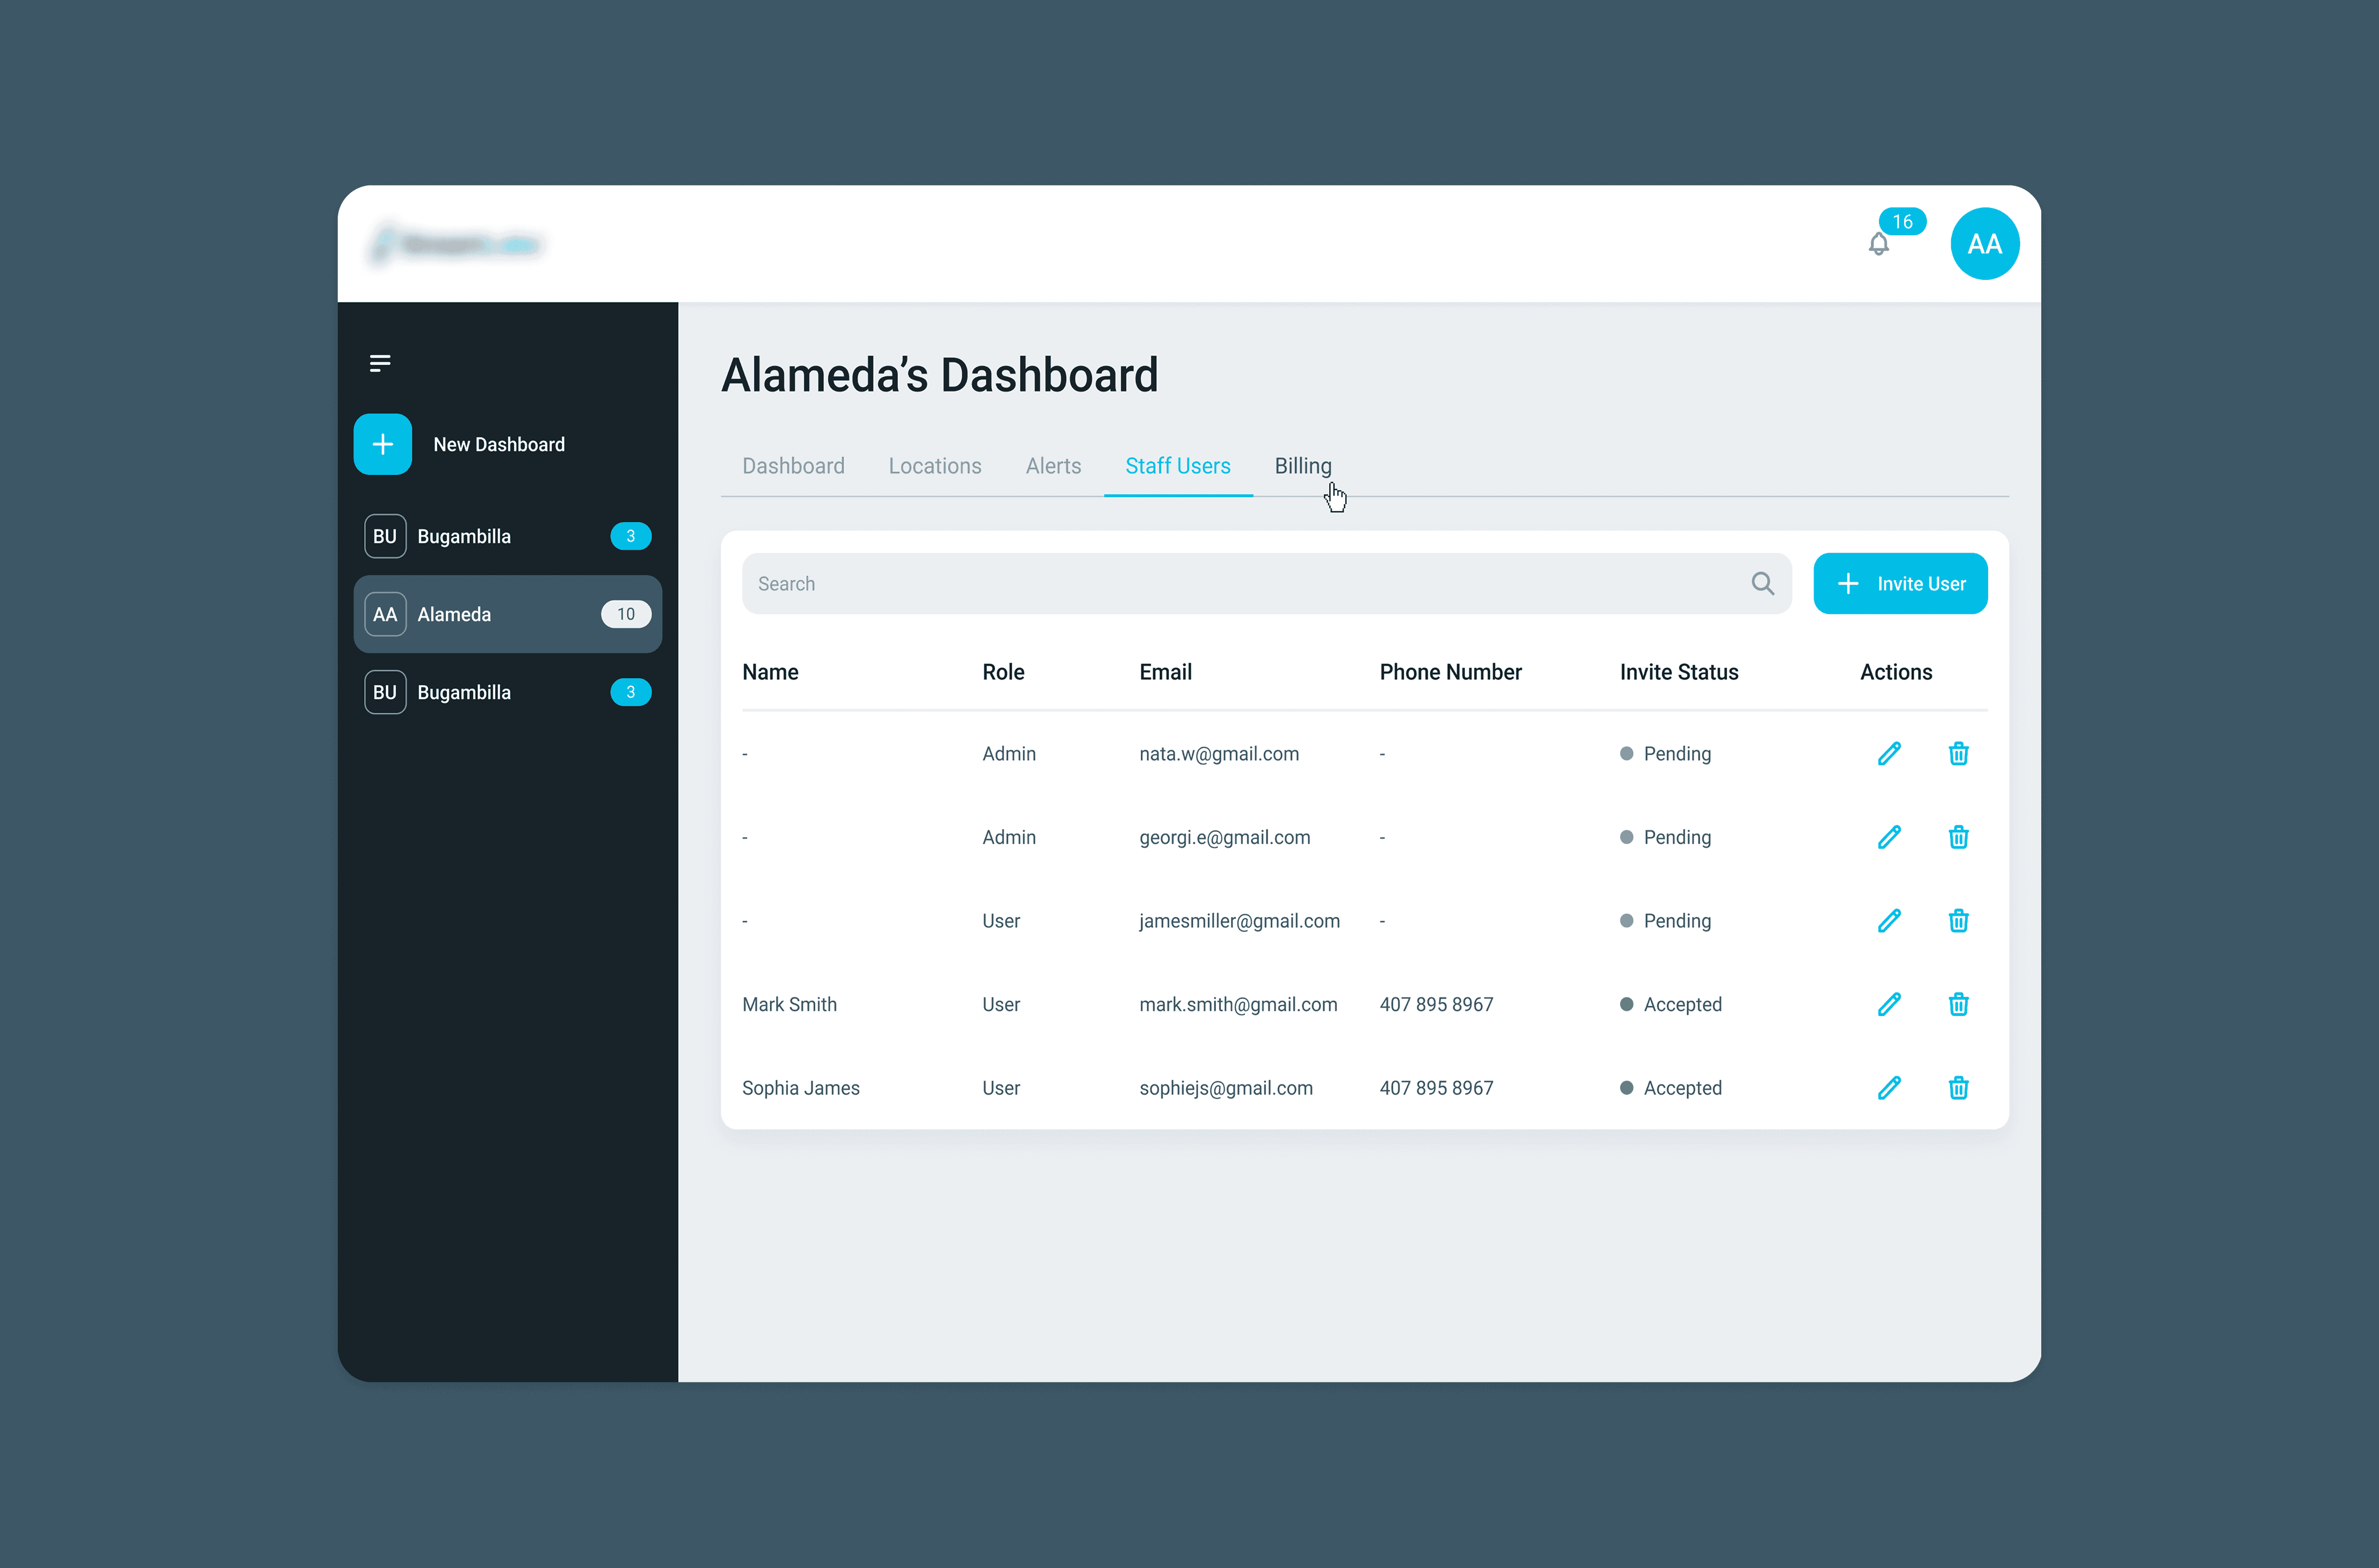Switch to the Billing tab

(x=1302, y=466)
